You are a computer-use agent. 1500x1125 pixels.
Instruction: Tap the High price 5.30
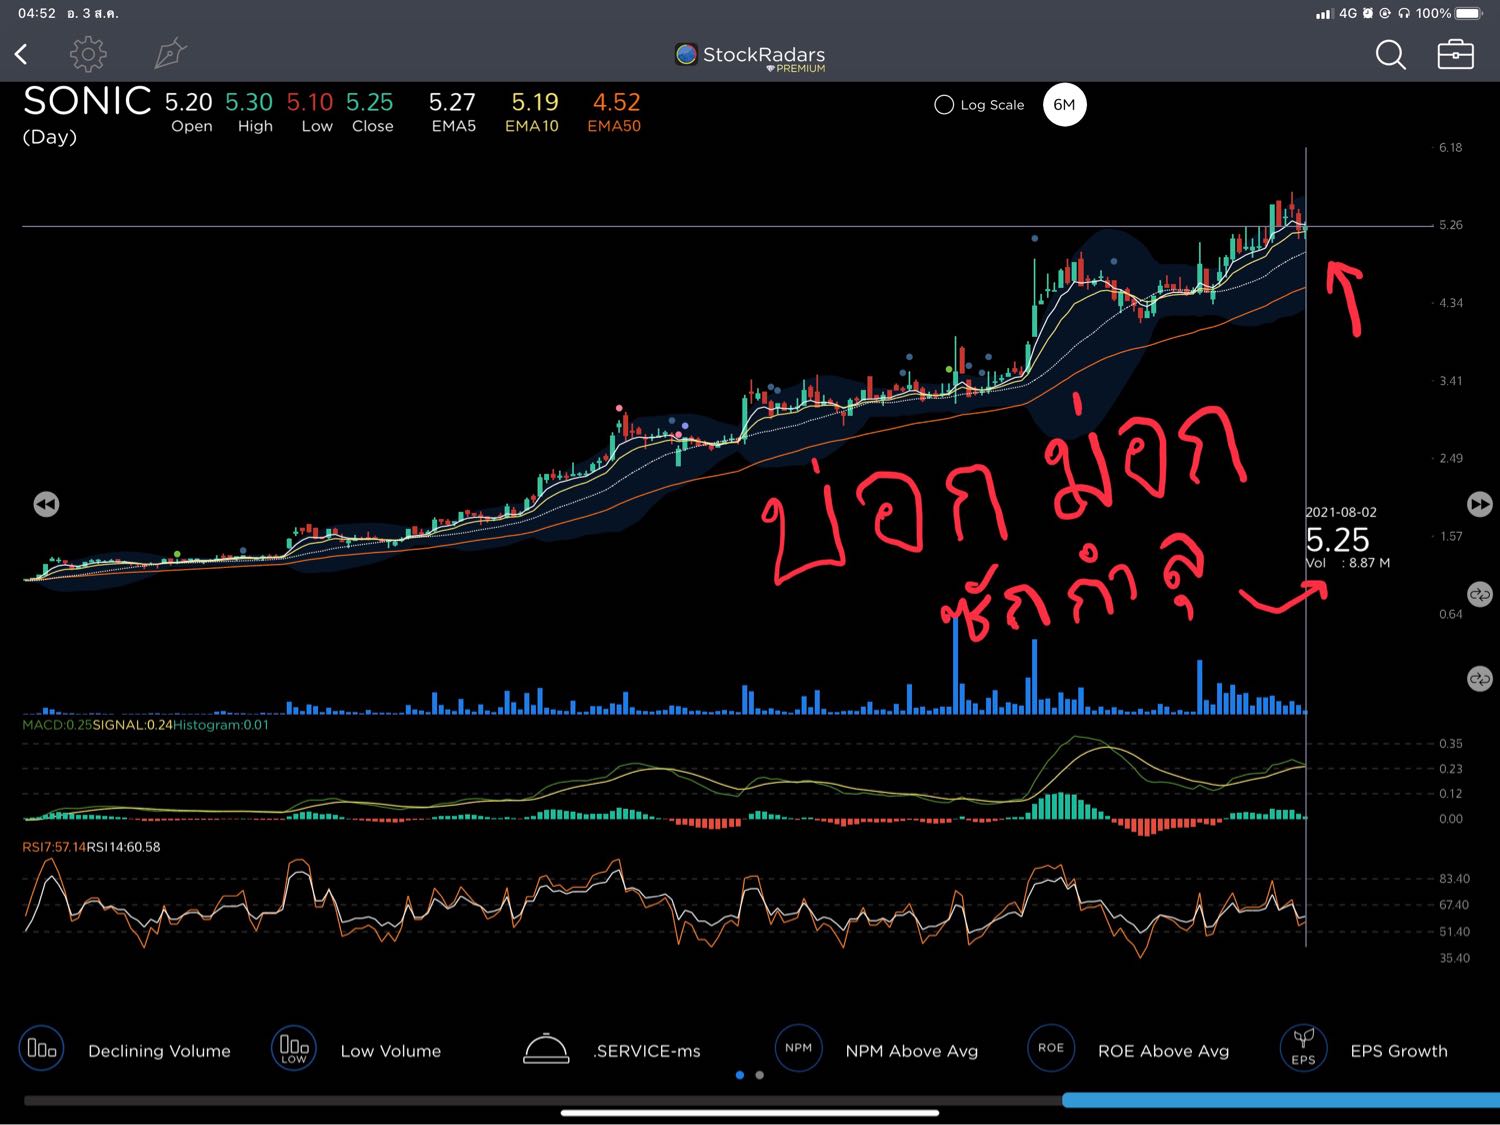tap(249, 102)
